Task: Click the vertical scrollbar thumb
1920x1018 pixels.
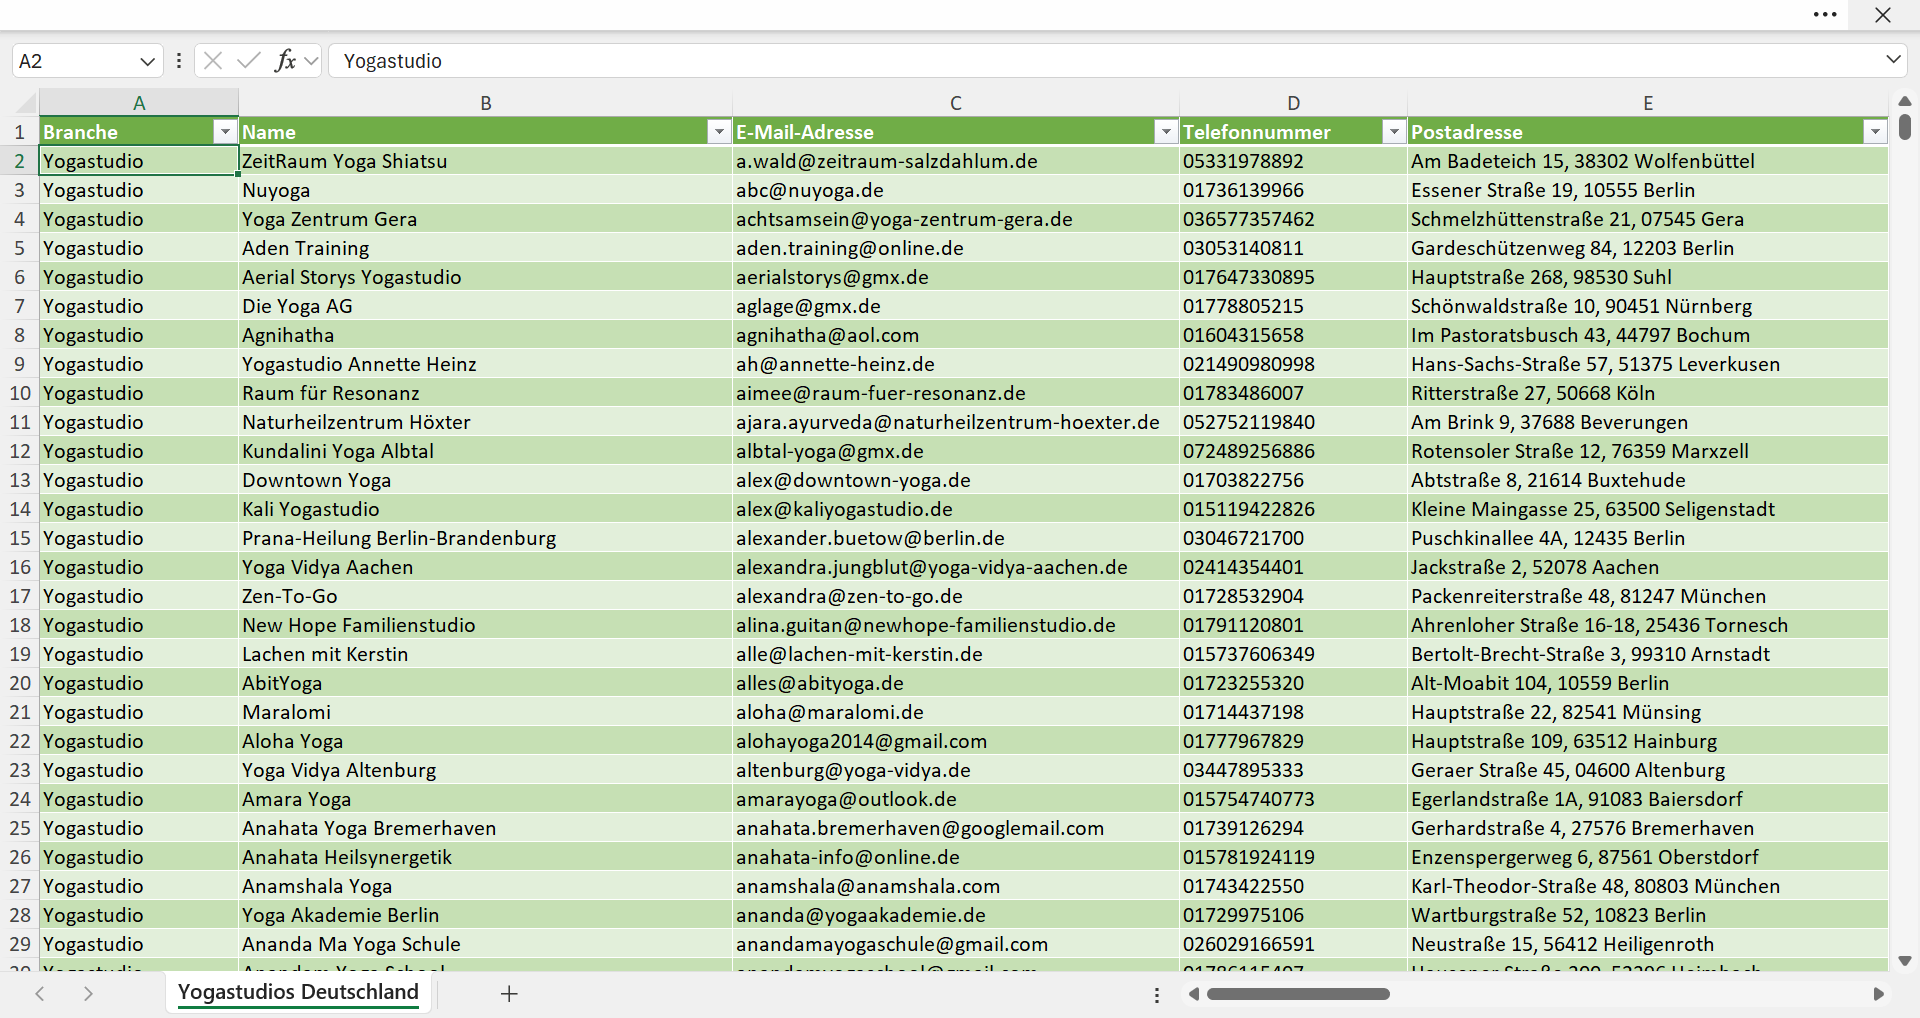Action: tap(1905, 127)
